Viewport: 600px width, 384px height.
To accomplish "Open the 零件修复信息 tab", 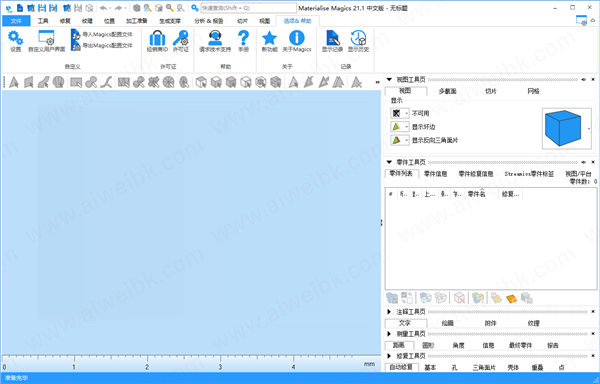I will point(476,174).
